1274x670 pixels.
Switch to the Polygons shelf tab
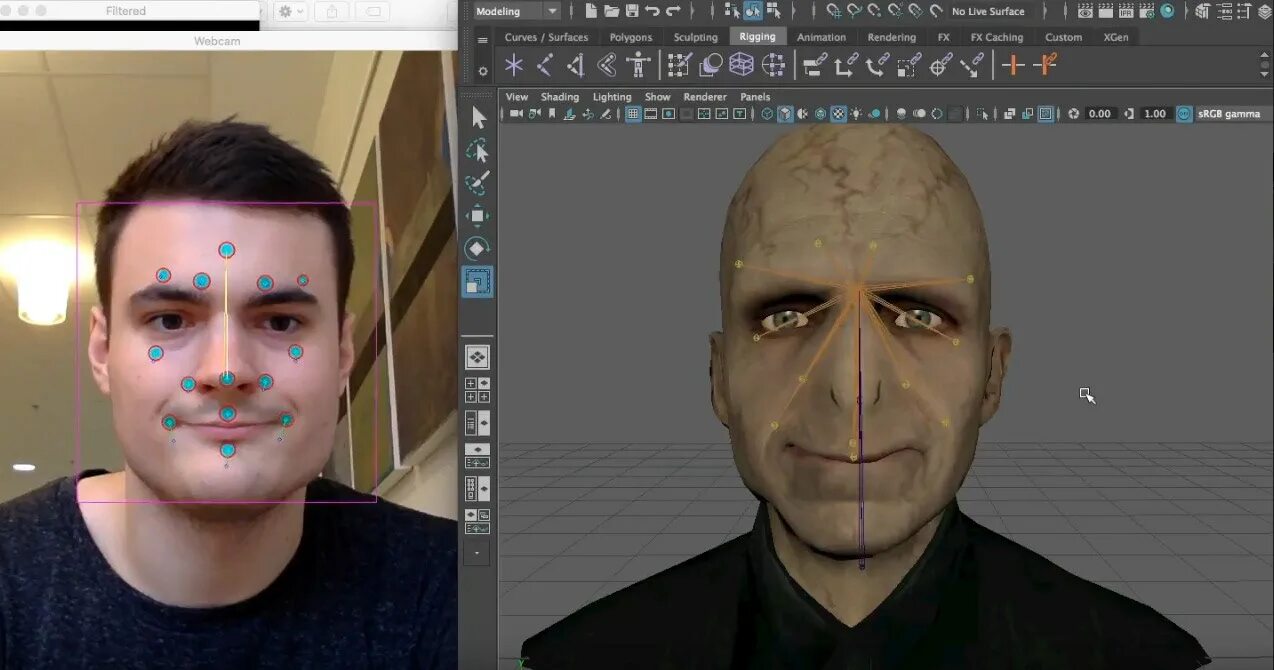pyautogui.click(x=631, y=37)
